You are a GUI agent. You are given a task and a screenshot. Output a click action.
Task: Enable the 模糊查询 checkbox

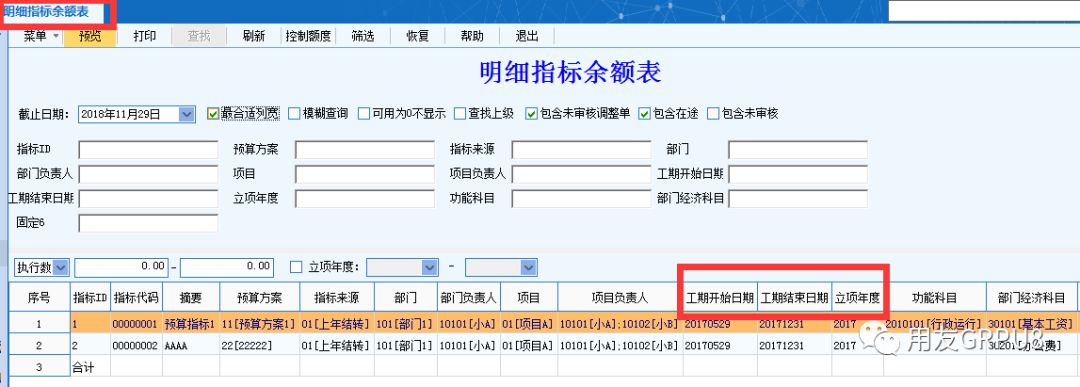[295, 114]
